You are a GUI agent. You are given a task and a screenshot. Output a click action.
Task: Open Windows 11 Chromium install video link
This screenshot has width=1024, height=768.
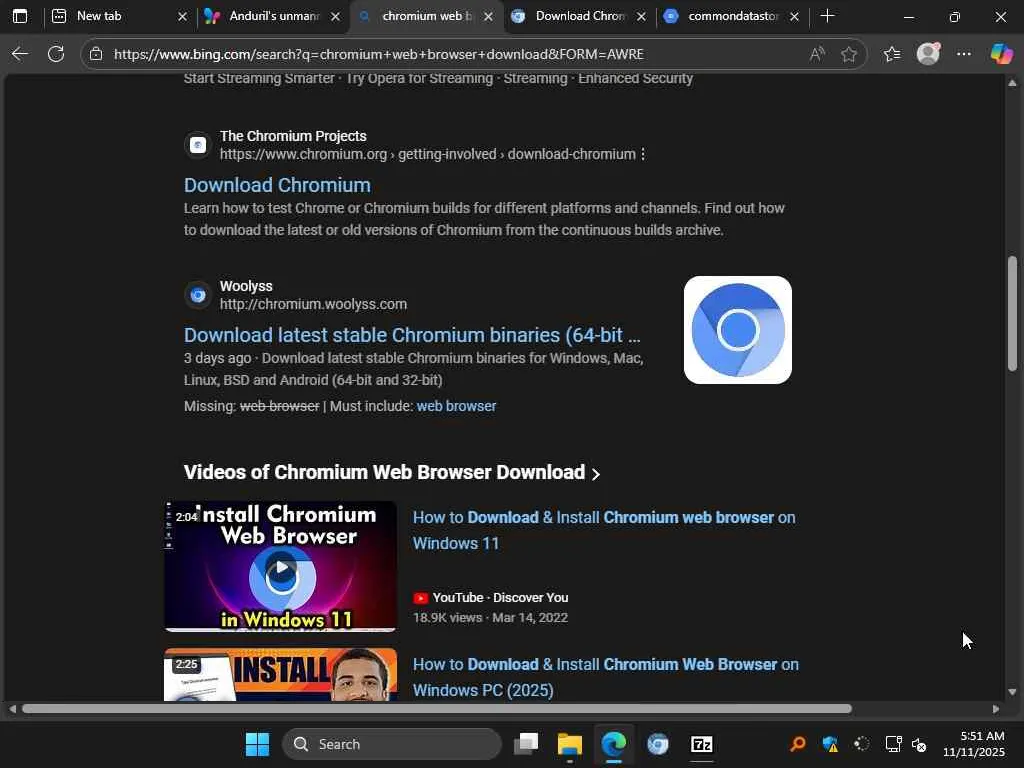(604, 530)
